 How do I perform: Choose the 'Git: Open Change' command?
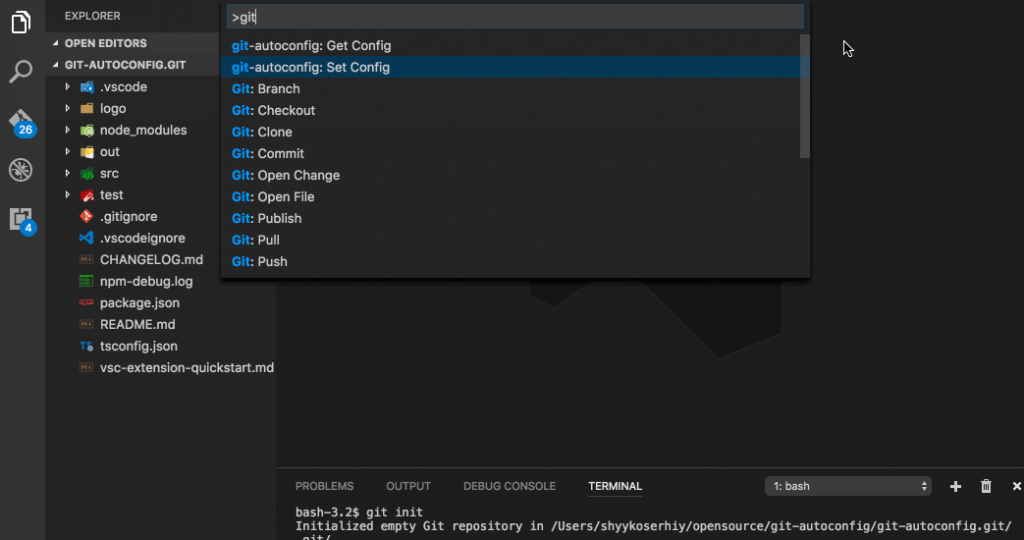click(x=511, y=175)
